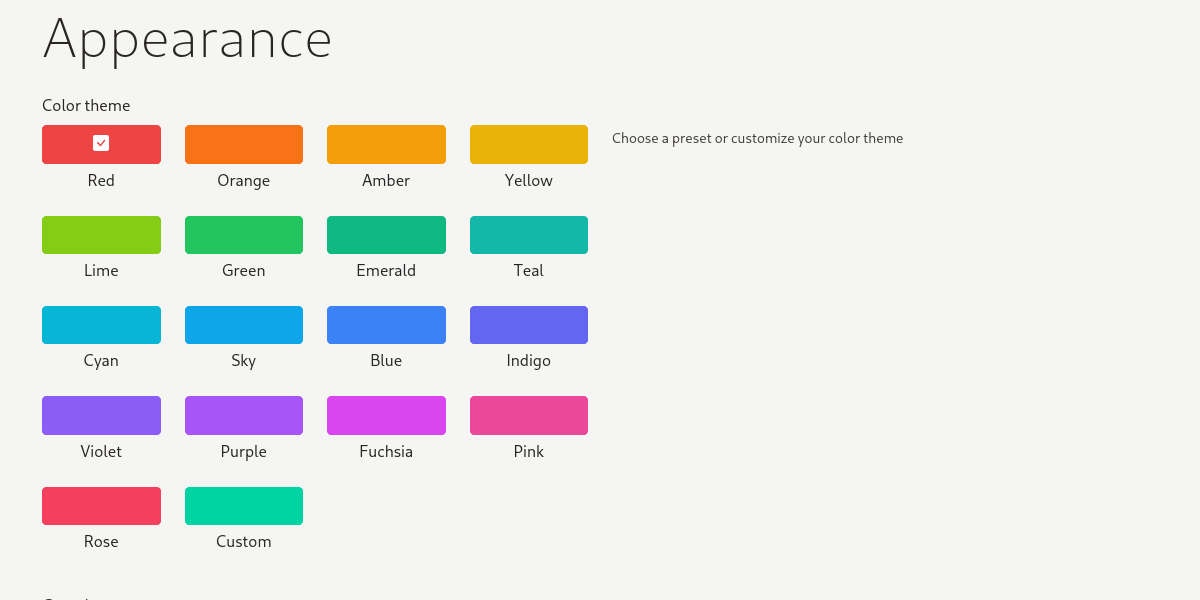The height and width of the screenshot is (600, 1200).
Task: Select the Blue theme preset
Action: pos(386,325)
